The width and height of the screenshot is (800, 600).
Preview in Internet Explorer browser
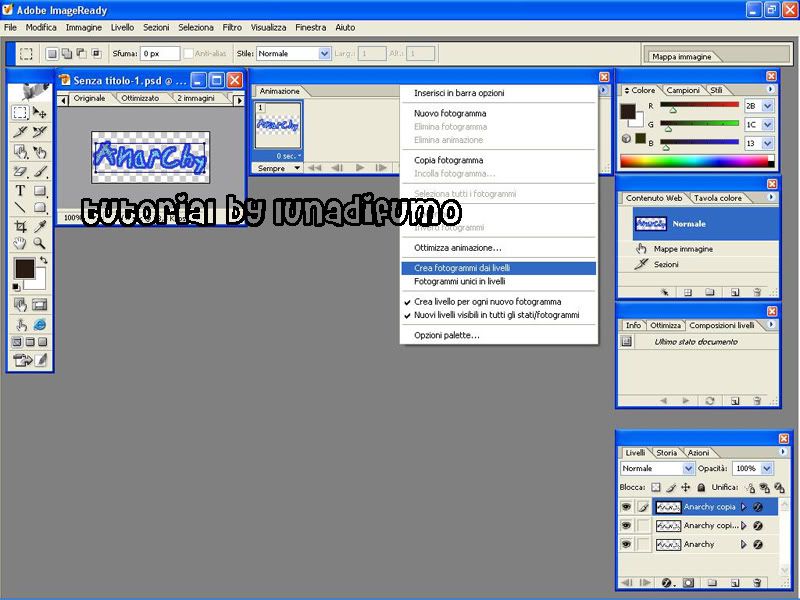[x=39, y=324]
